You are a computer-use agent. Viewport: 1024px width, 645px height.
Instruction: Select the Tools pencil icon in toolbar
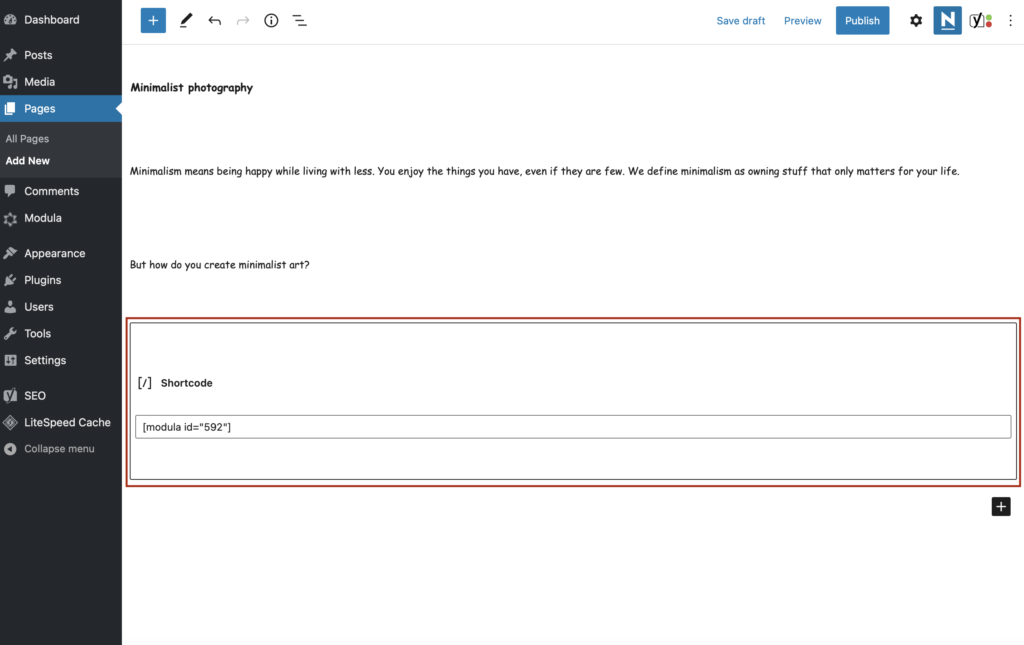186,20
